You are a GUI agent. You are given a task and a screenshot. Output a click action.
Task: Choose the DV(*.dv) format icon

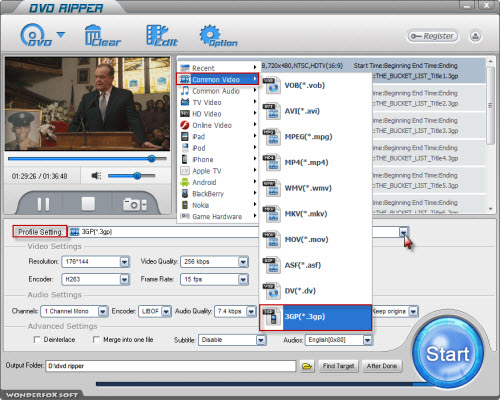[271, 291]
